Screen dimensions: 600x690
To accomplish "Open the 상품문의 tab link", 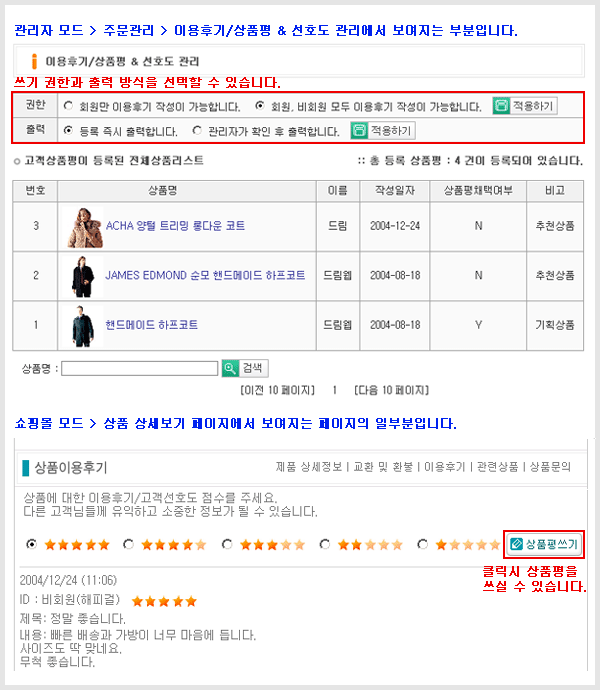I will point(550,466).
